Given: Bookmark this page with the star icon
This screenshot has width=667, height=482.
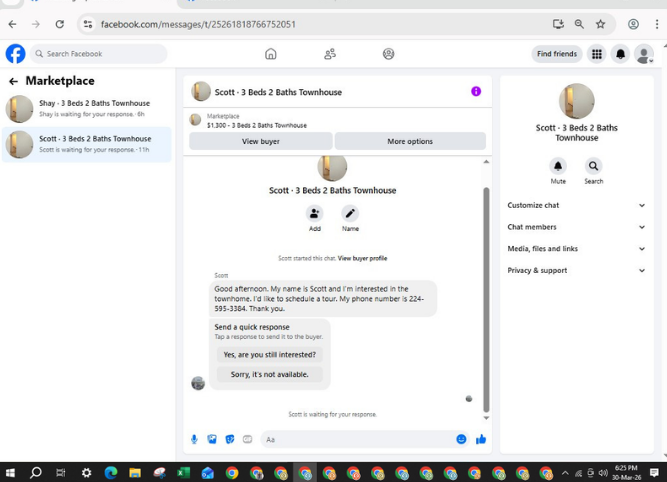Looking at the screenshot, I should [x=600, y=24].
